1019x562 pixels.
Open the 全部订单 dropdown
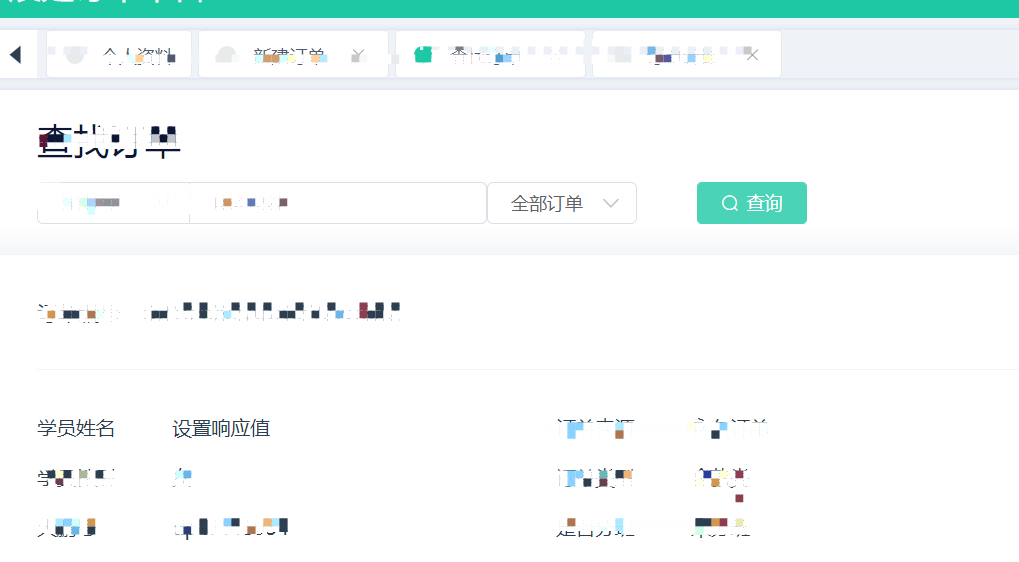point(561,204)
